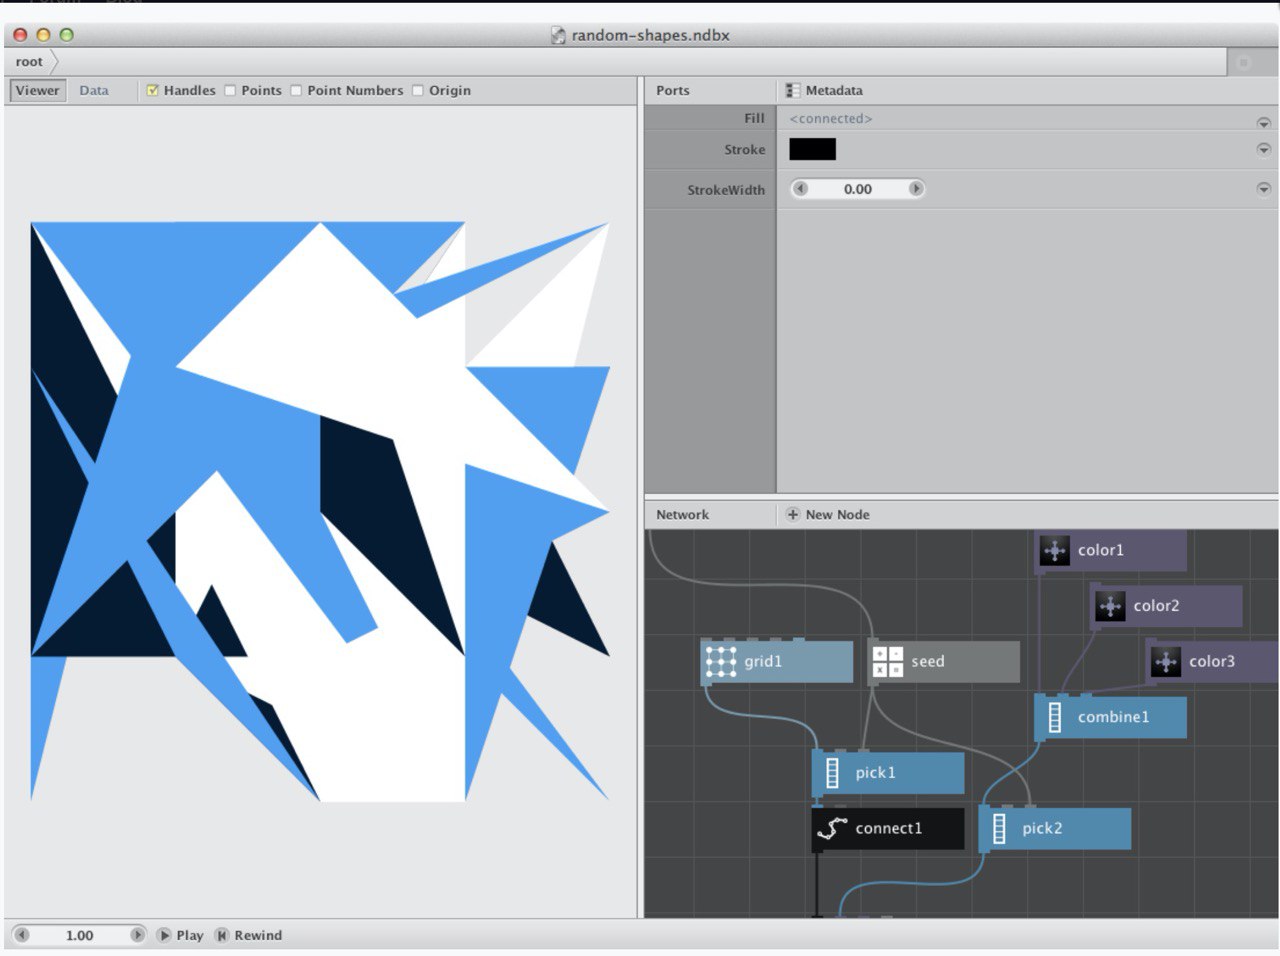Click the Metadata icon

[793, 90]
